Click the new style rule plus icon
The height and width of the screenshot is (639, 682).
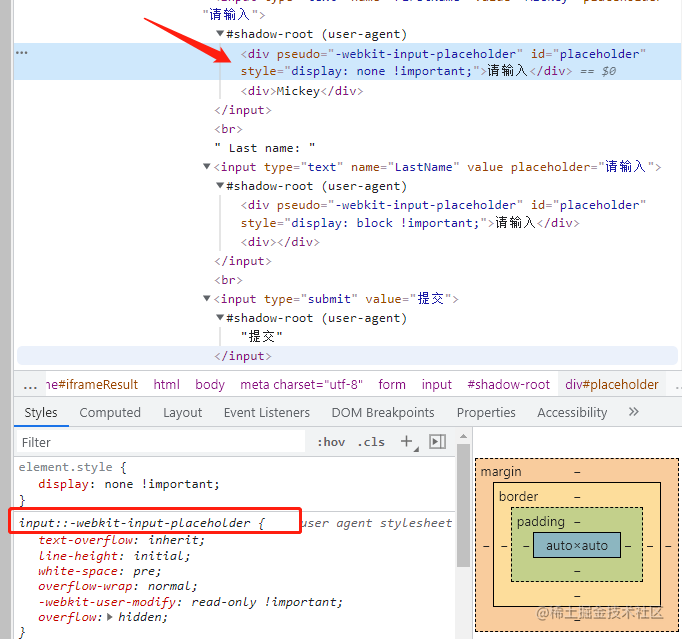click(x=406, y=442)
